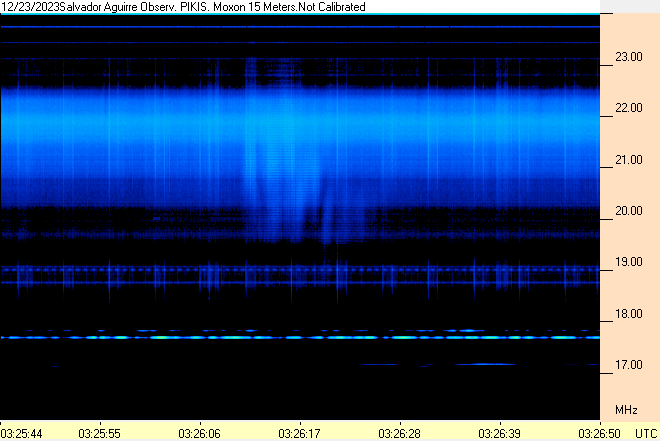
Task: Click the 03:25:44 timestamp
Action: (x=21, y=433)
